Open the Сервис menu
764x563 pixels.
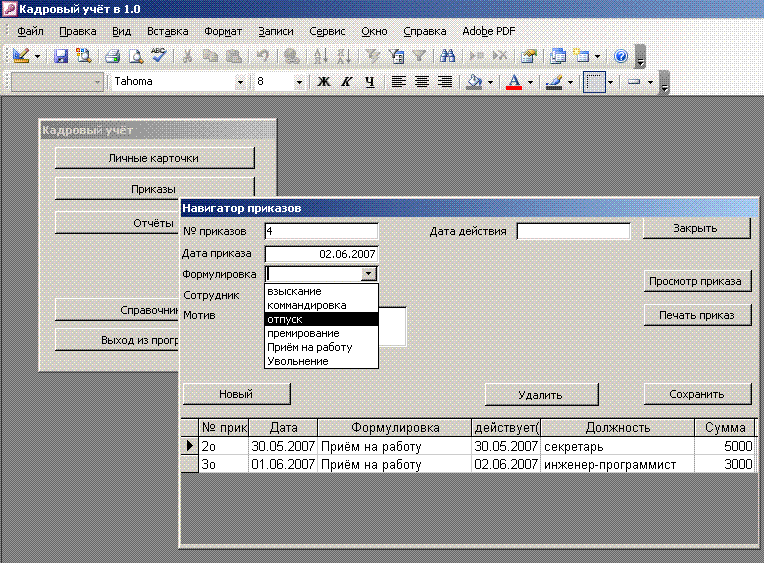tap(327, 31)
